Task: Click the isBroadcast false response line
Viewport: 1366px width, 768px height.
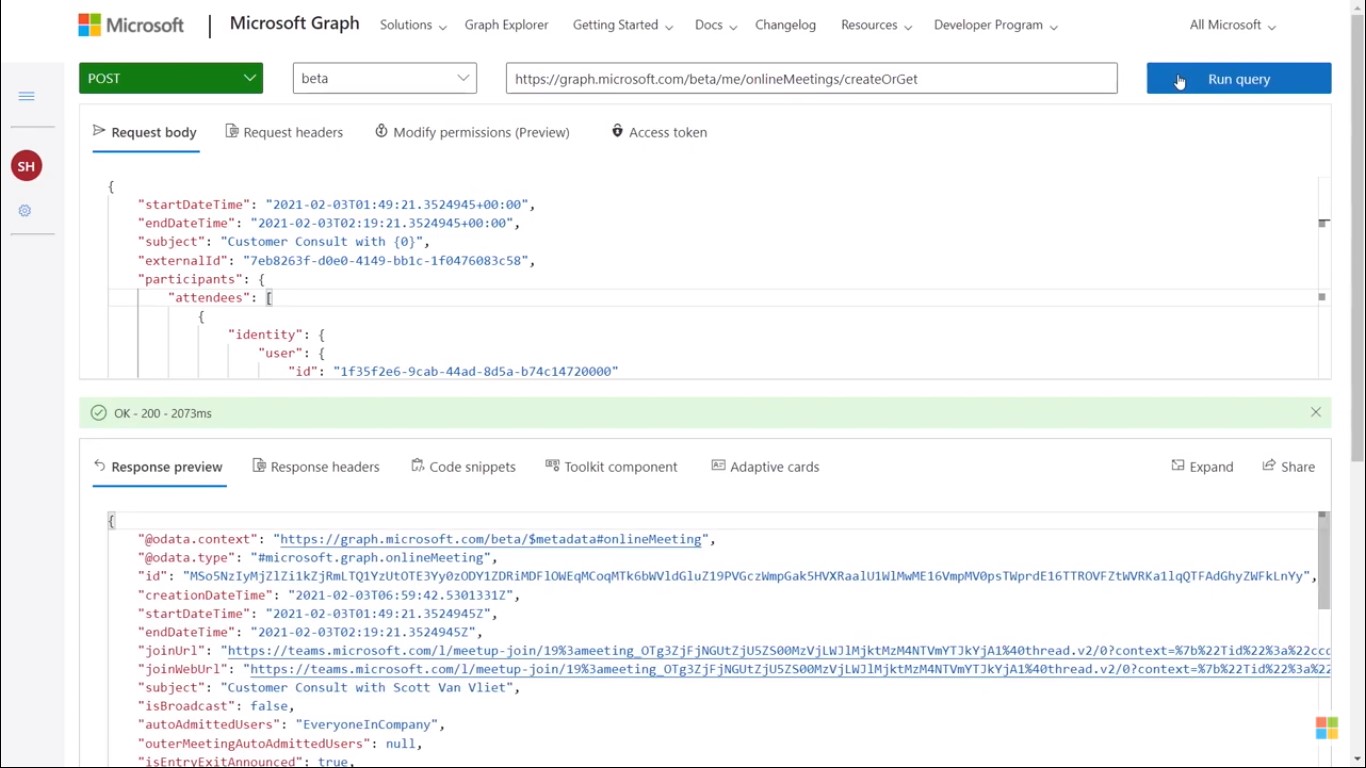Action: tap(216, 706)
